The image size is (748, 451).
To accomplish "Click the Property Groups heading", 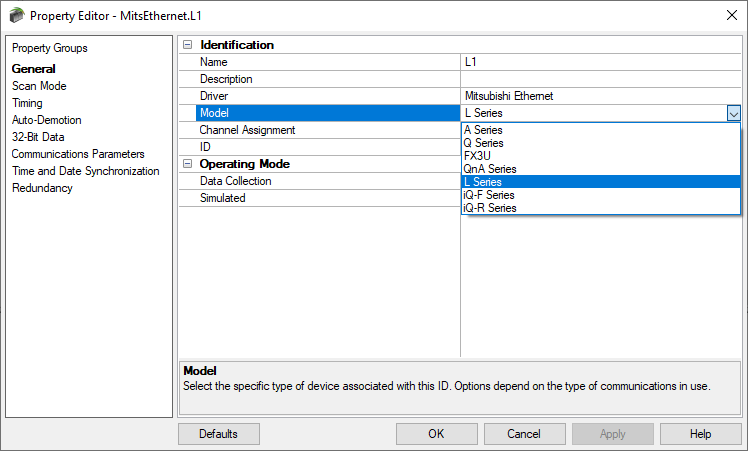I will (x=50, y=48).
